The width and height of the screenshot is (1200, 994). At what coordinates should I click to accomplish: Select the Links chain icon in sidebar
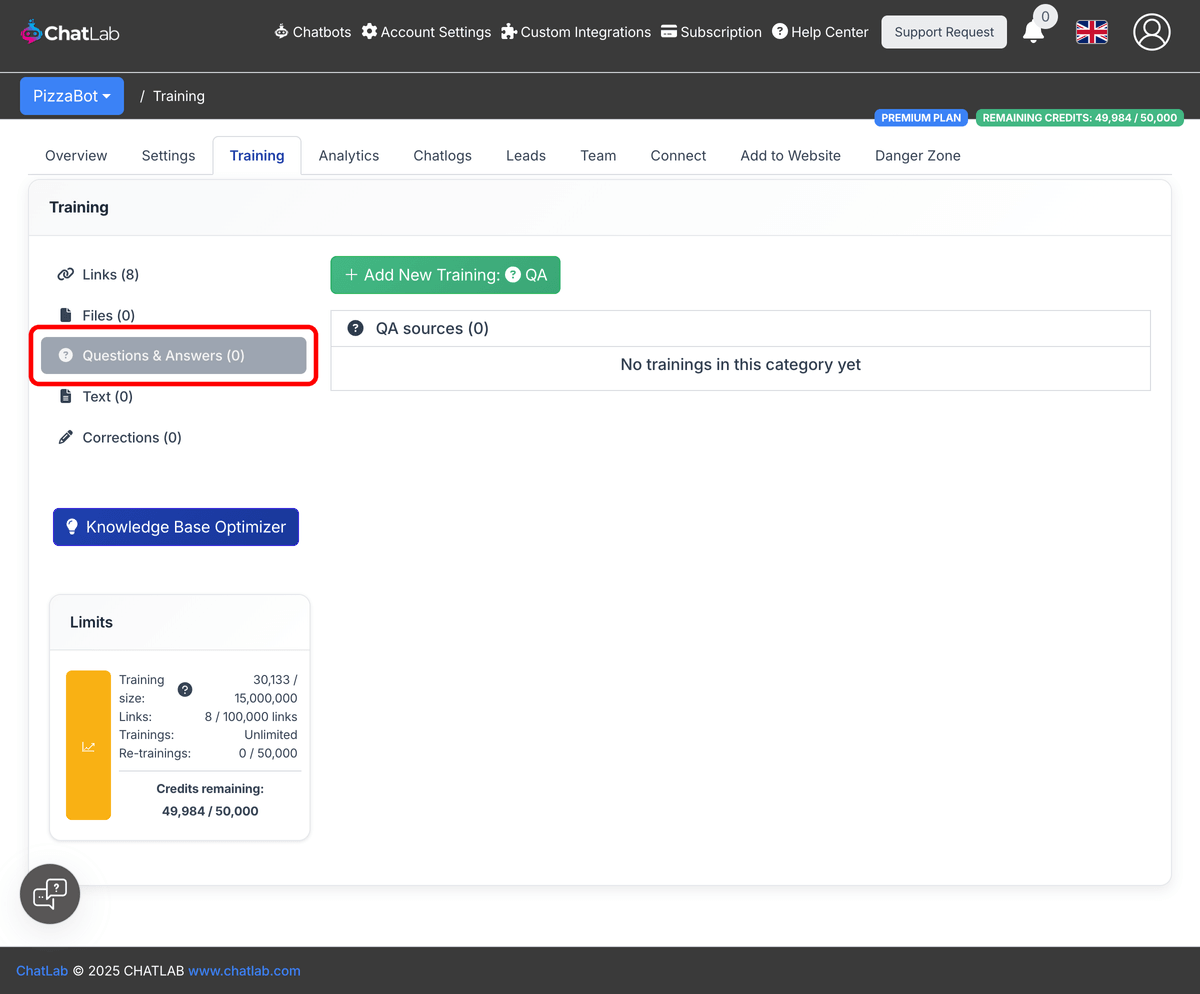(x=66, y=274)
